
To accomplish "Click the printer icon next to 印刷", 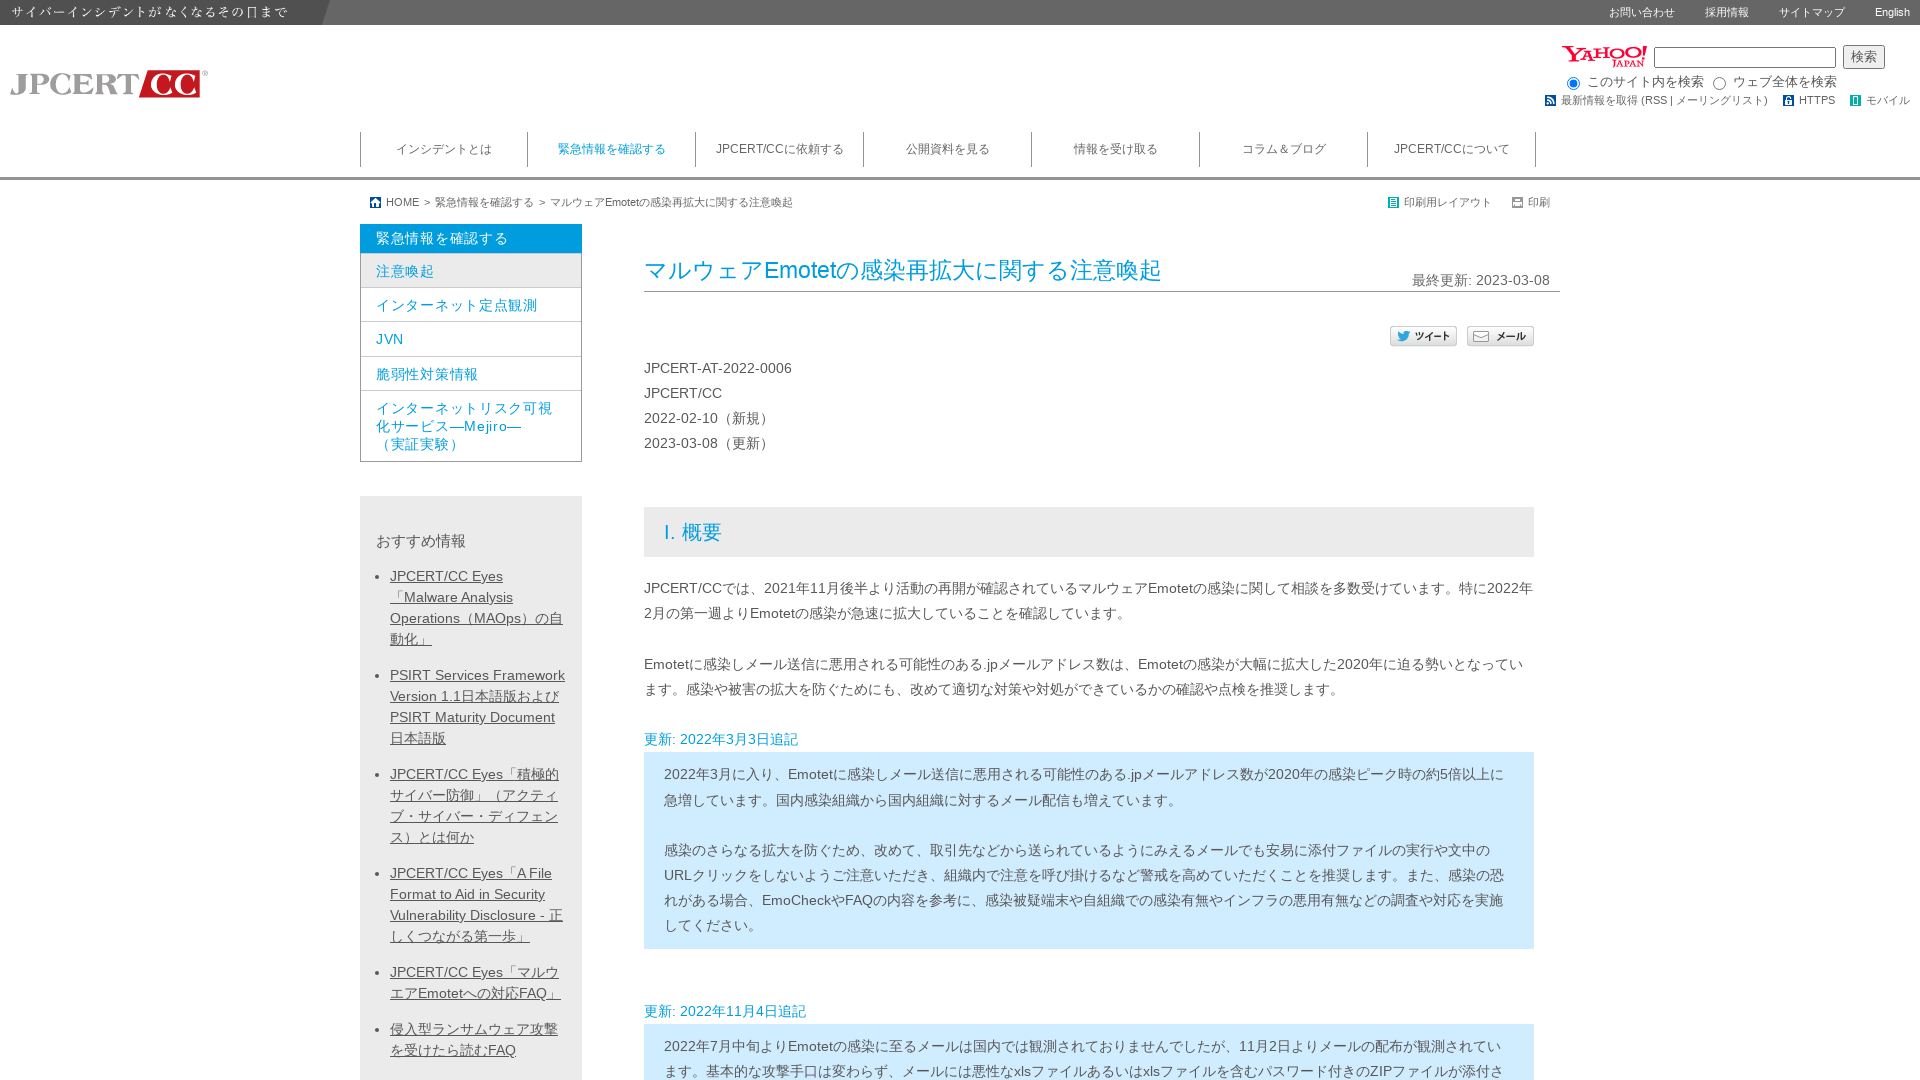I will click(1517, 203).
